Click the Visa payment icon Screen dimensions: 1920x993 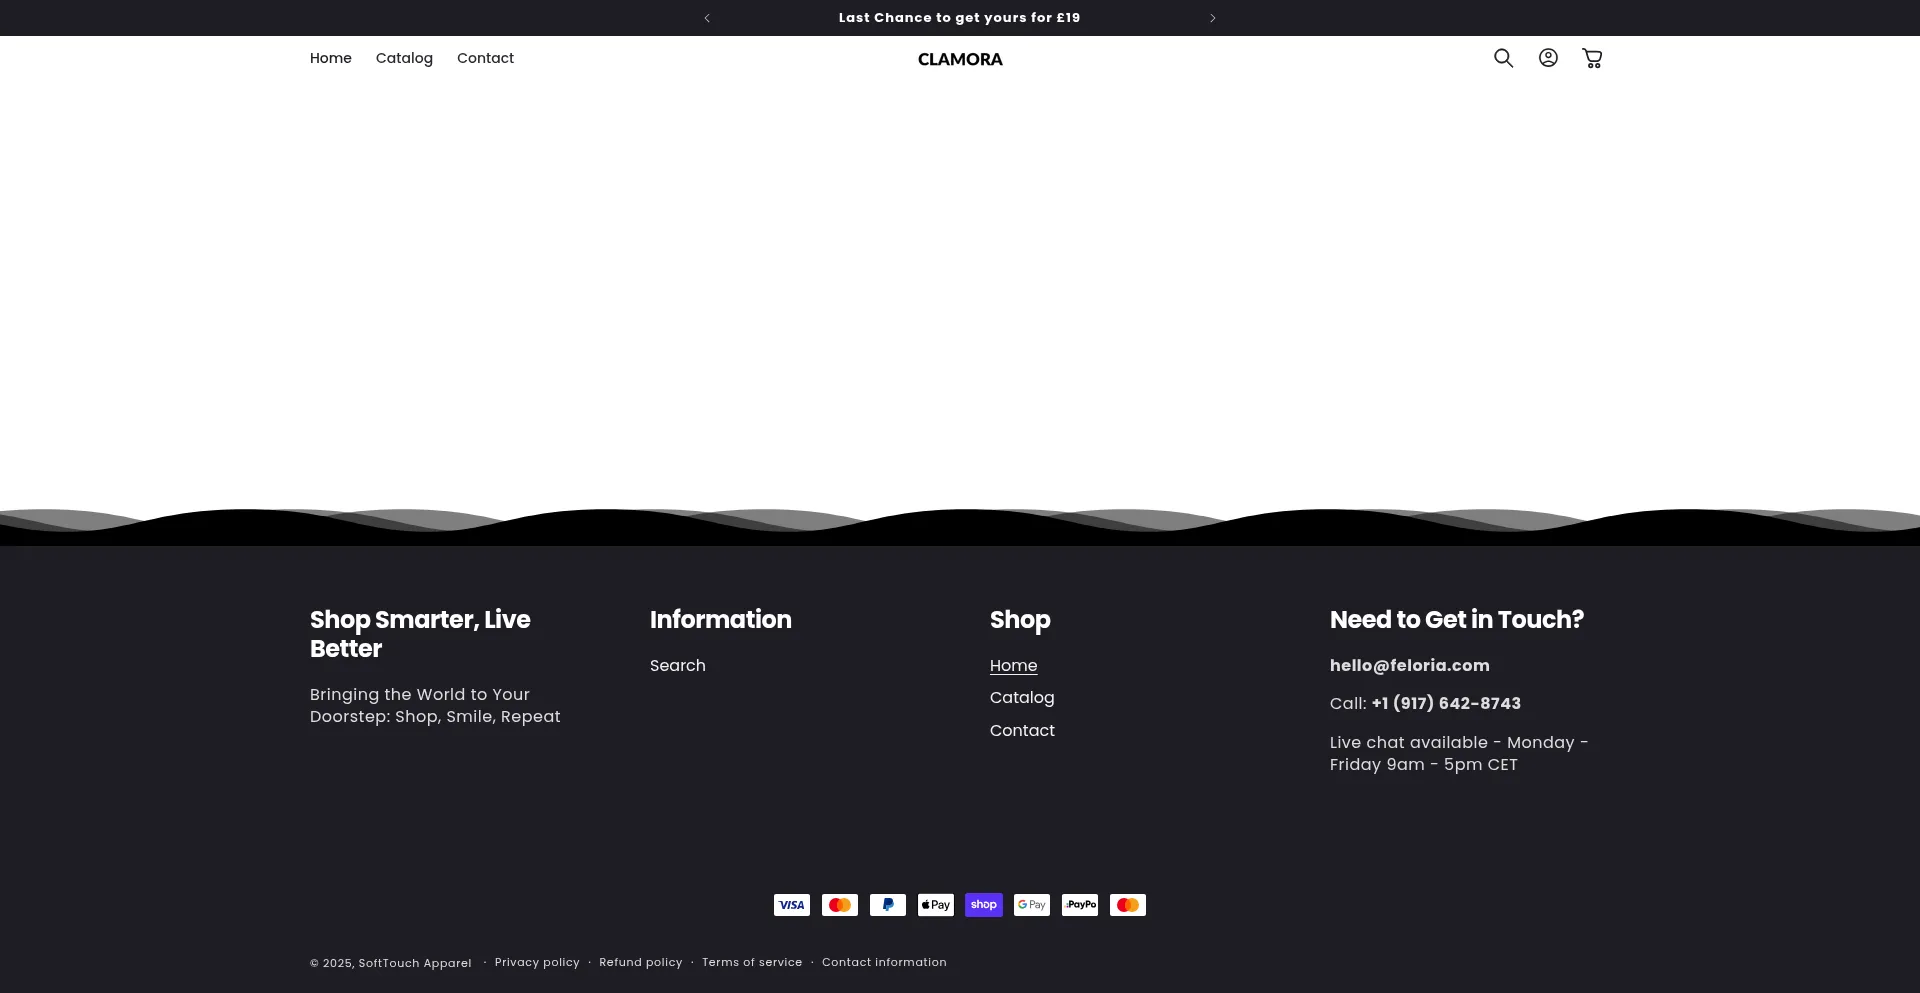[791, 905]
